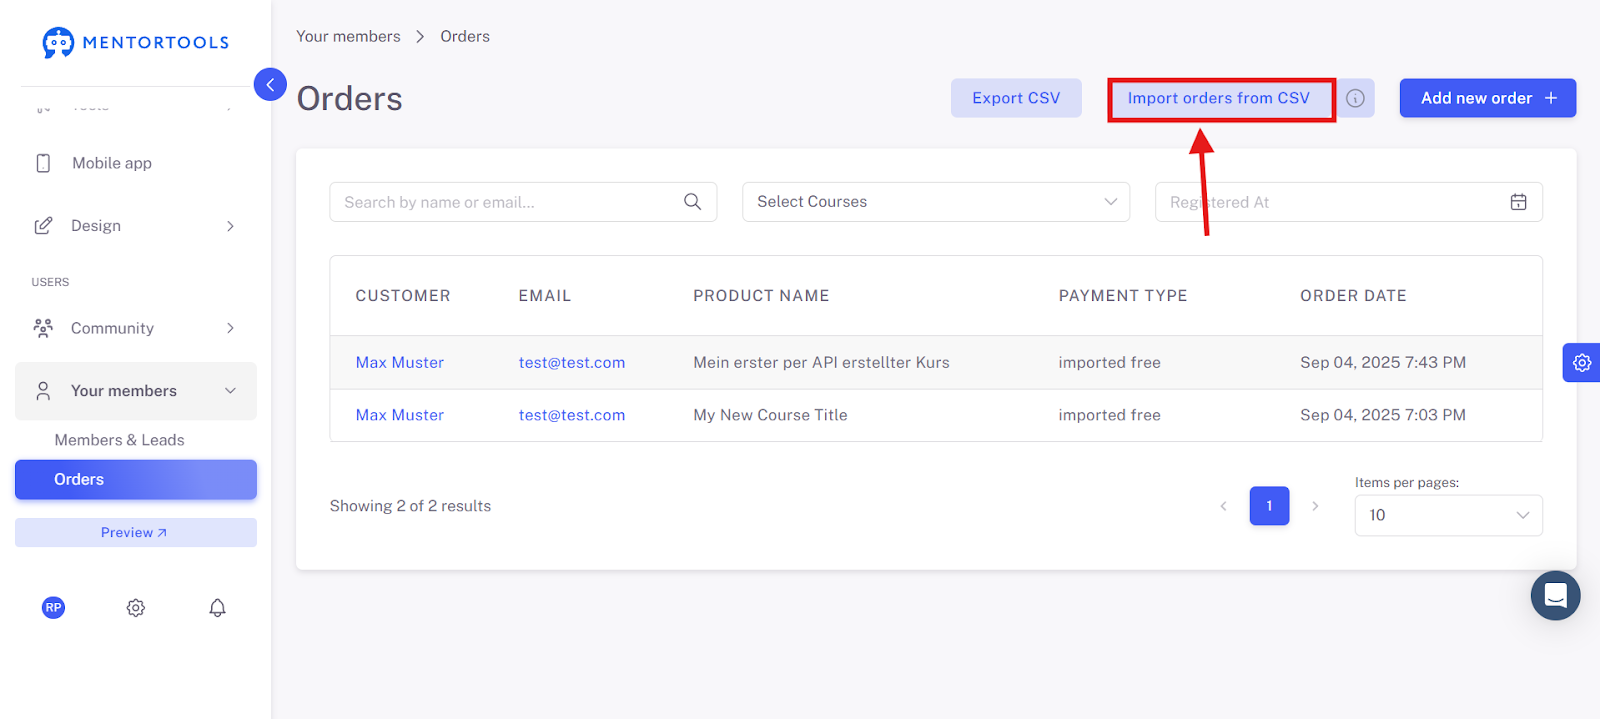The height and width of the screenshot is (719, 1600).
Task: Open Members & Leads page
Action: tap(119, 440)
